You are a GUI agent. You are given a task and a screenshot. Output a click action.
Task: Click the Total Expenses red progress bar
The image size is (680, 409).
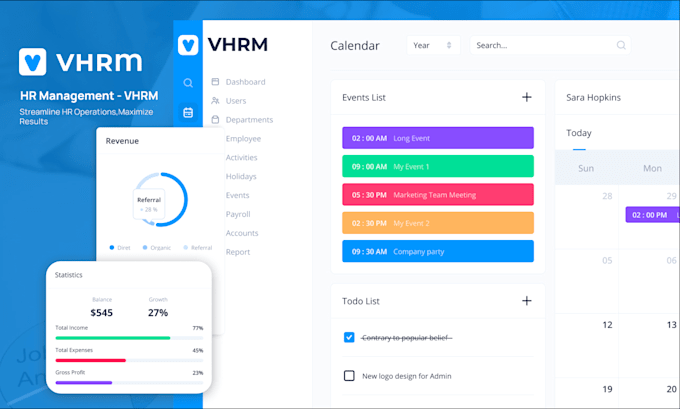(129, 360)
